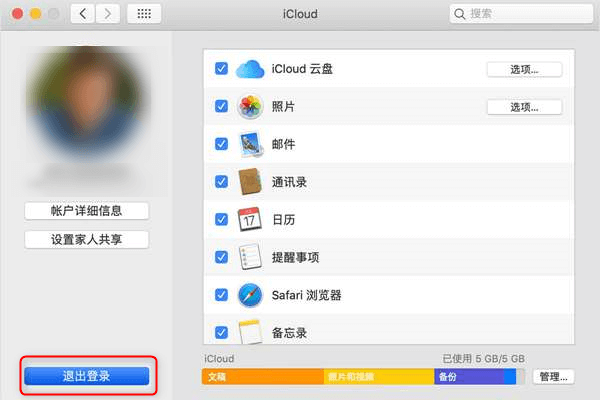Click the 邮件 label
600x400 pixels.
pyautogui.click(x=283, y=144)
